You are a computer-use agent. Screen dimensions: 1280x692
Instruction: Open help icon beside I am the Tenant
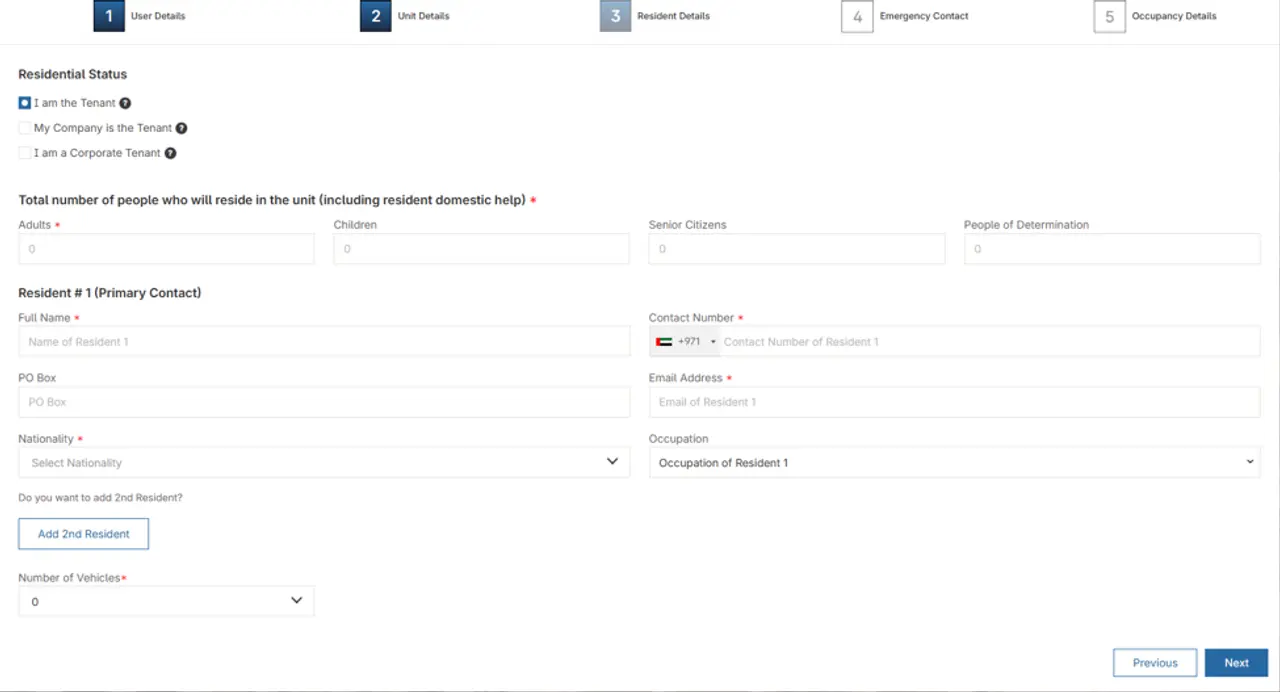click(125, 103)
